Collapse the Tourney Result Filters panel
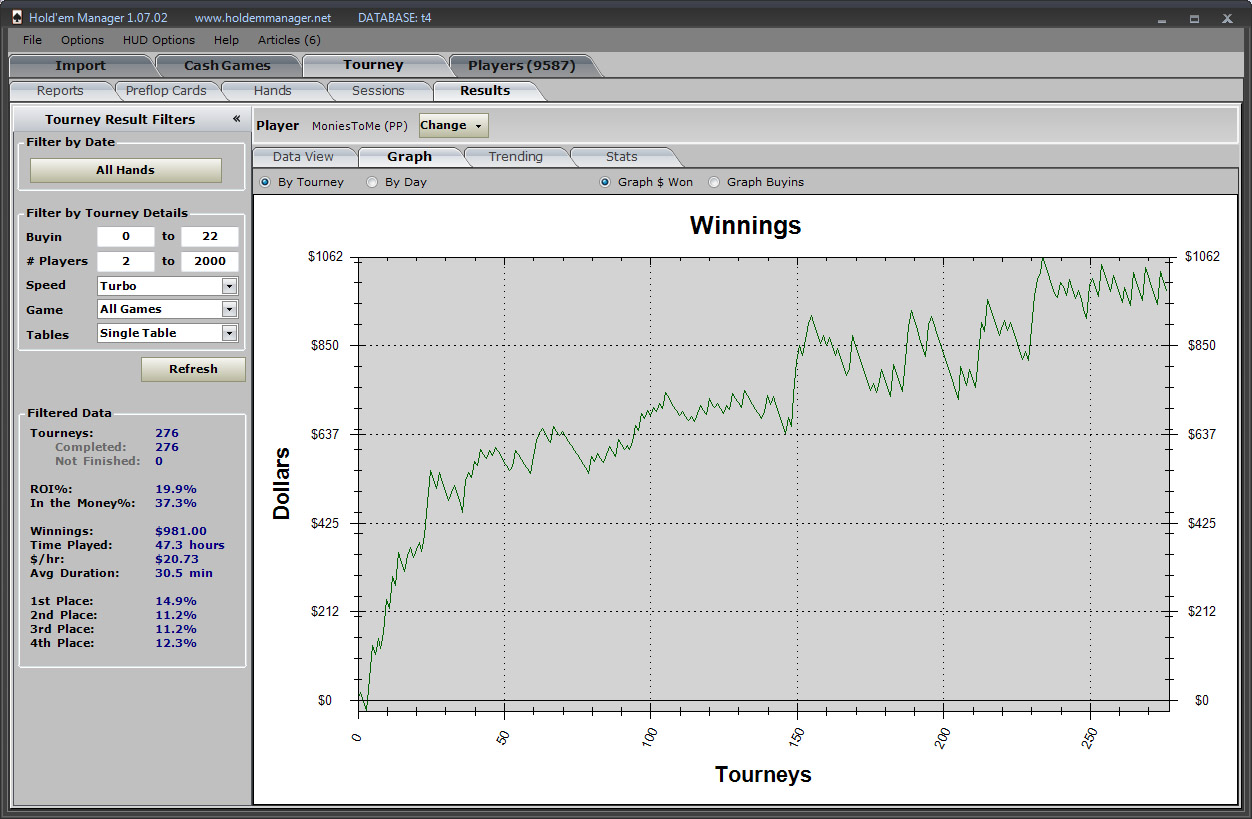This screenshot has height=819, width=1252. click(x=237, y=119)
